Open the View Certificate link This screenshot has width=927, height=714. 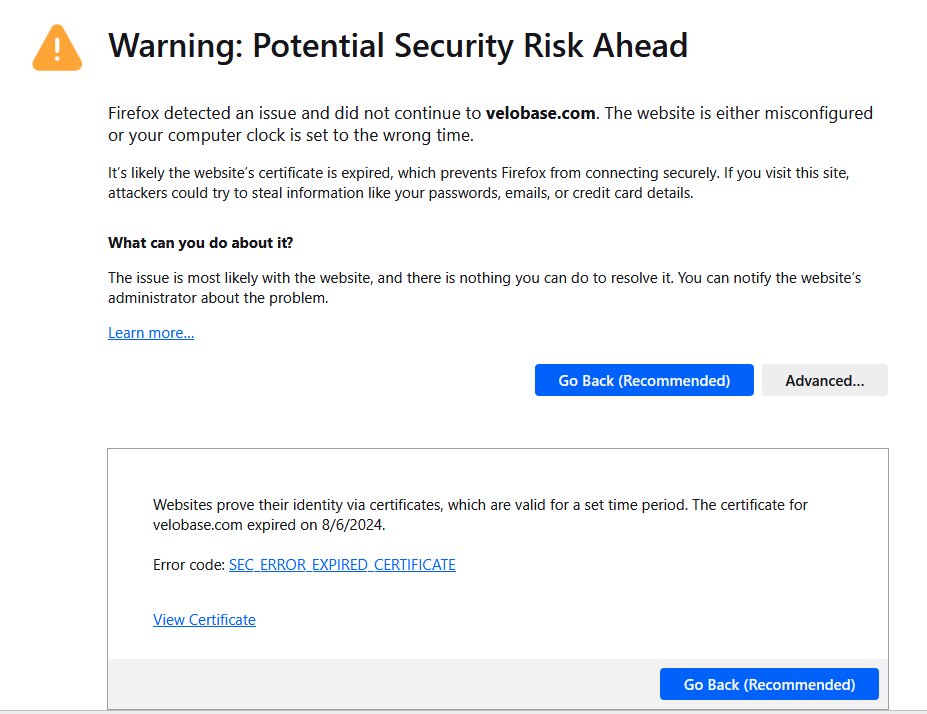tap(204, 620)
